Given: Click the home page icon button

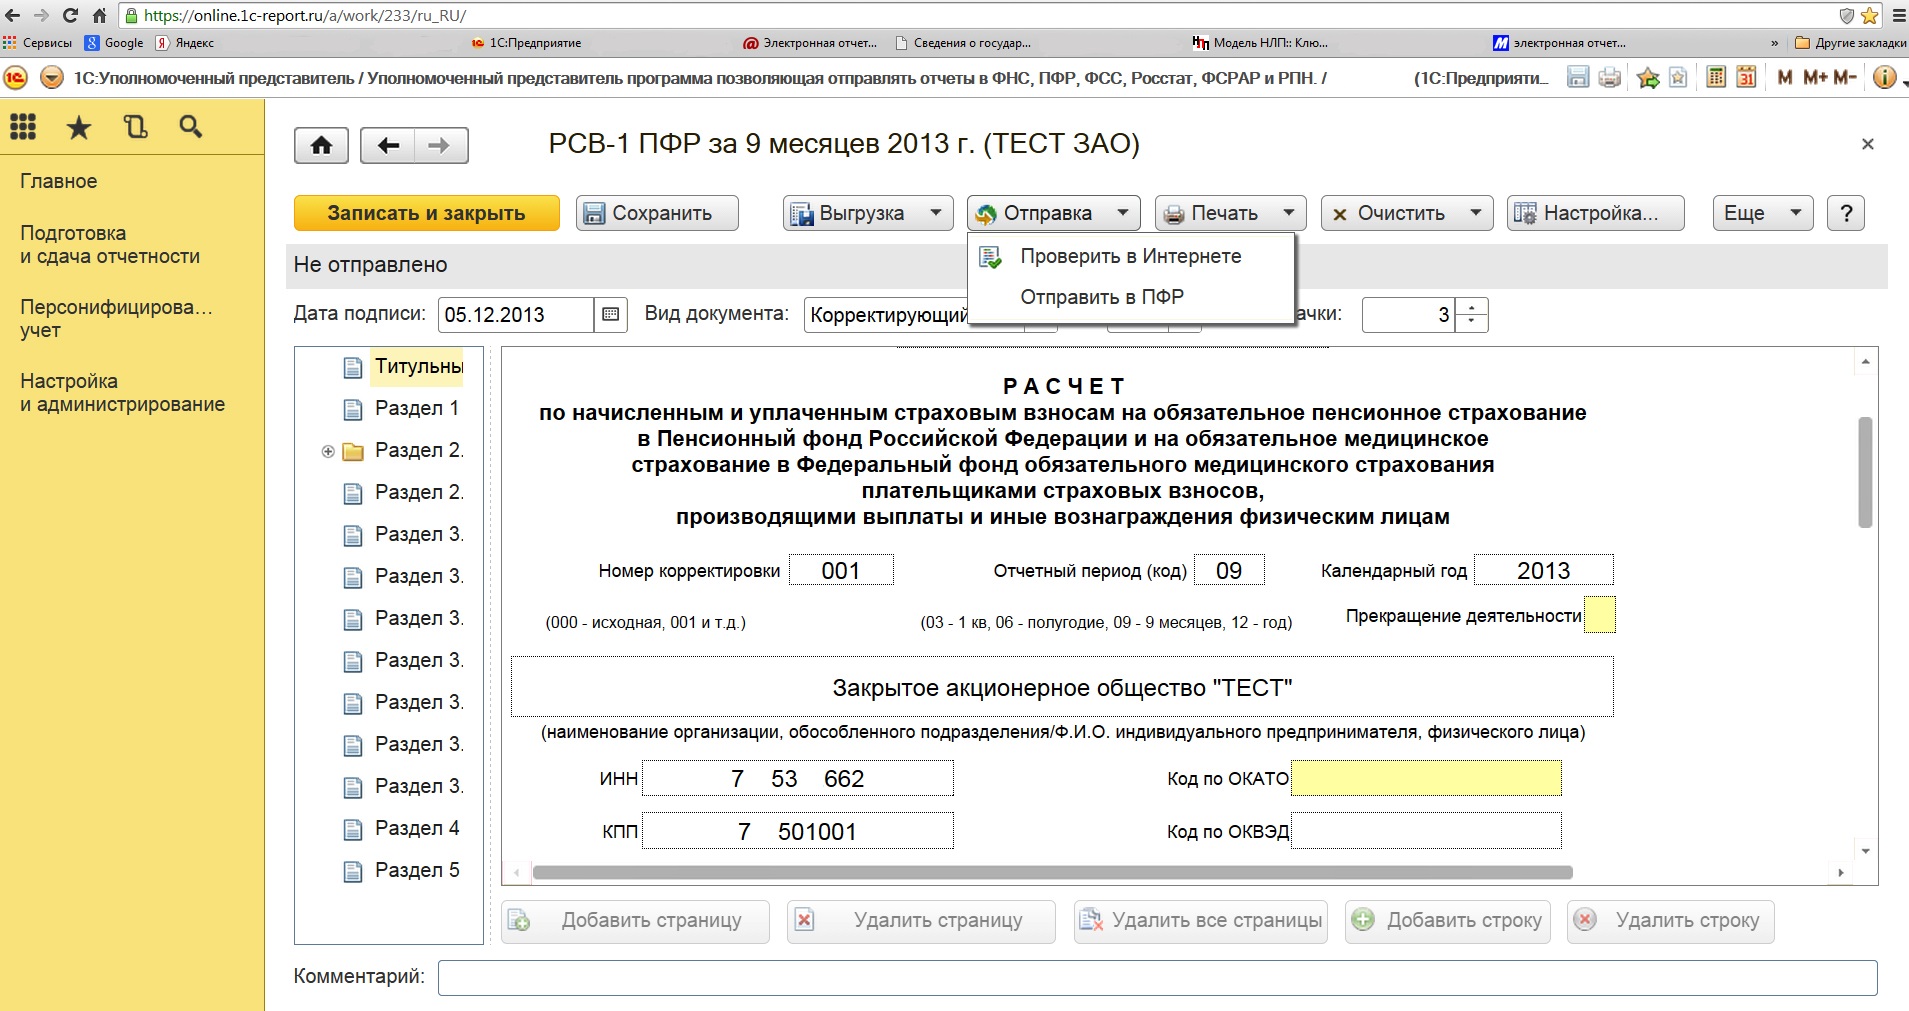Looking at the screenshot, I should pos(321,146).
